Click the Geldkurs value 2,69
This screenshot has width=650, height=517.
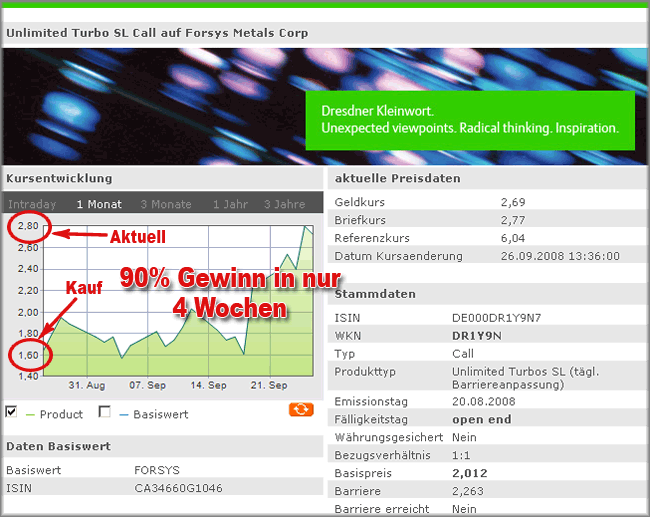coord(513,202)
